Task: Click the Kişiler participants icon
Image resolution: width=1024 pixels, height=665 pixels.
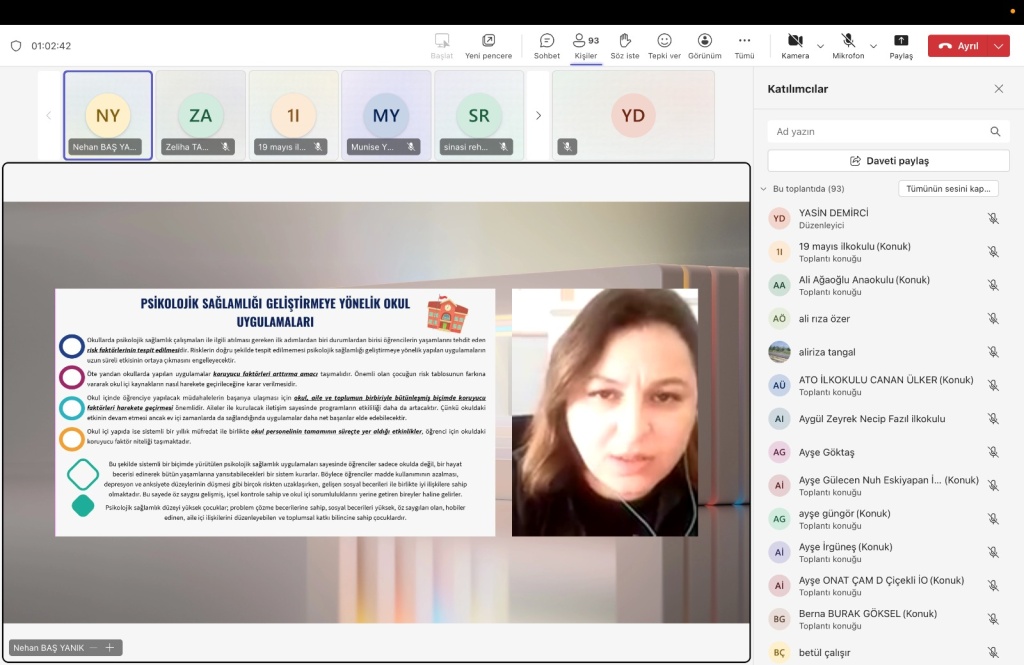Action: 585,45
